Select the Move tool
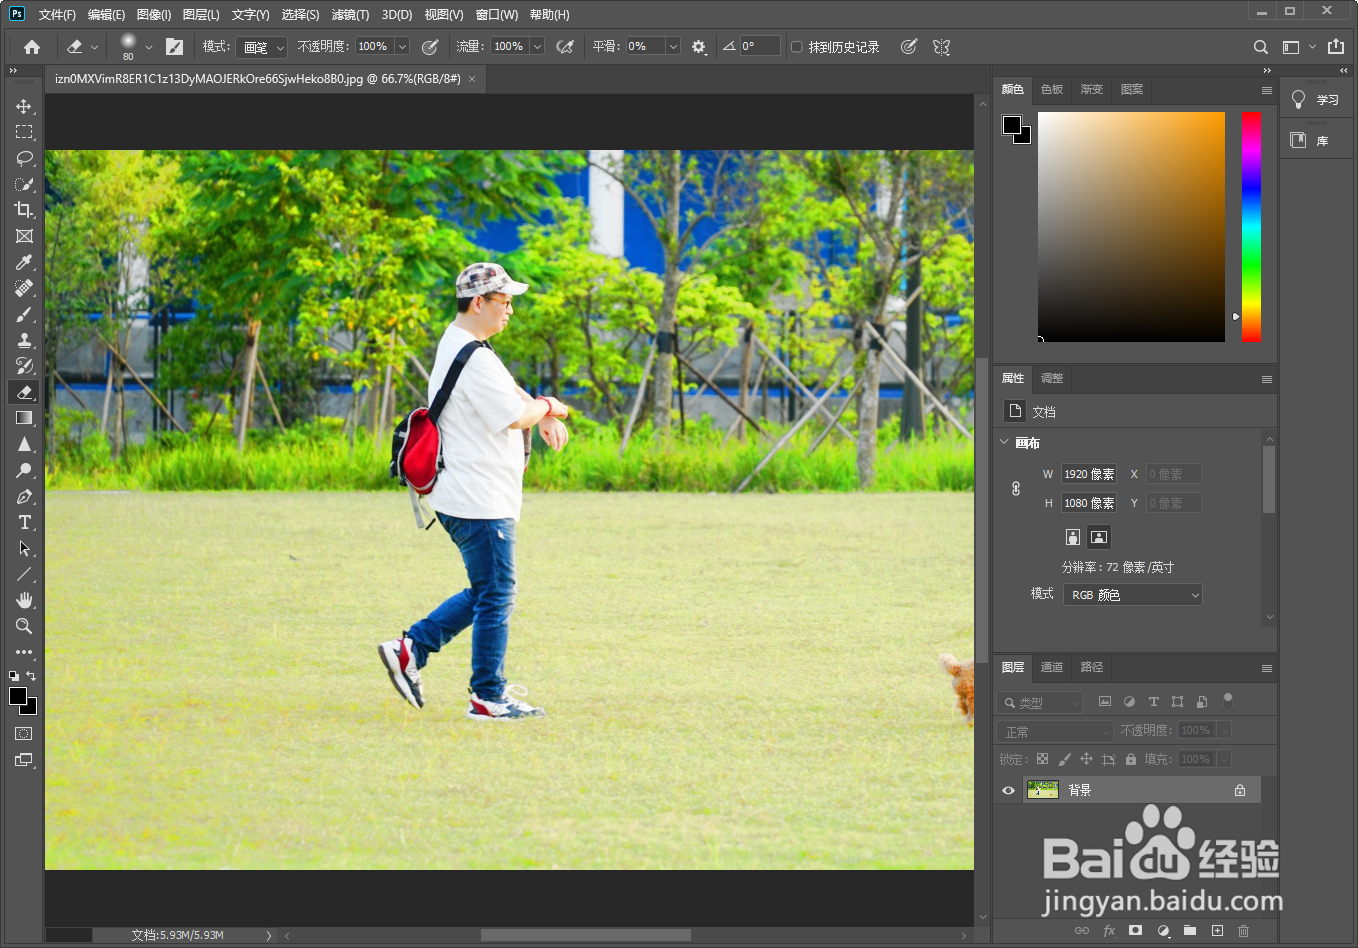Screen dimensions: 1358x948 click(24, 106)
